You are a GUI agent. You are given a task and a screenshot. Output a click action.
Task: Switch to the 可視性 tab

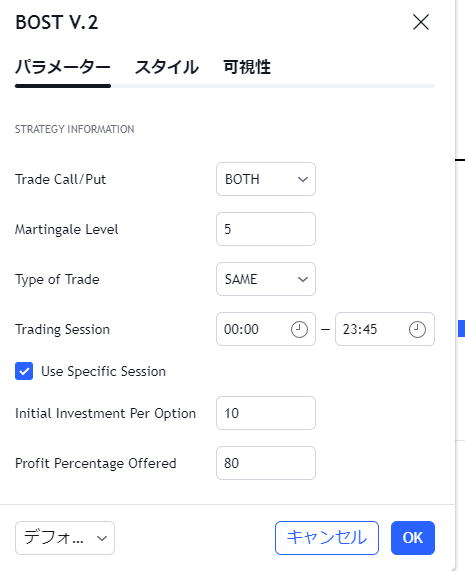(x=247, y=67)
